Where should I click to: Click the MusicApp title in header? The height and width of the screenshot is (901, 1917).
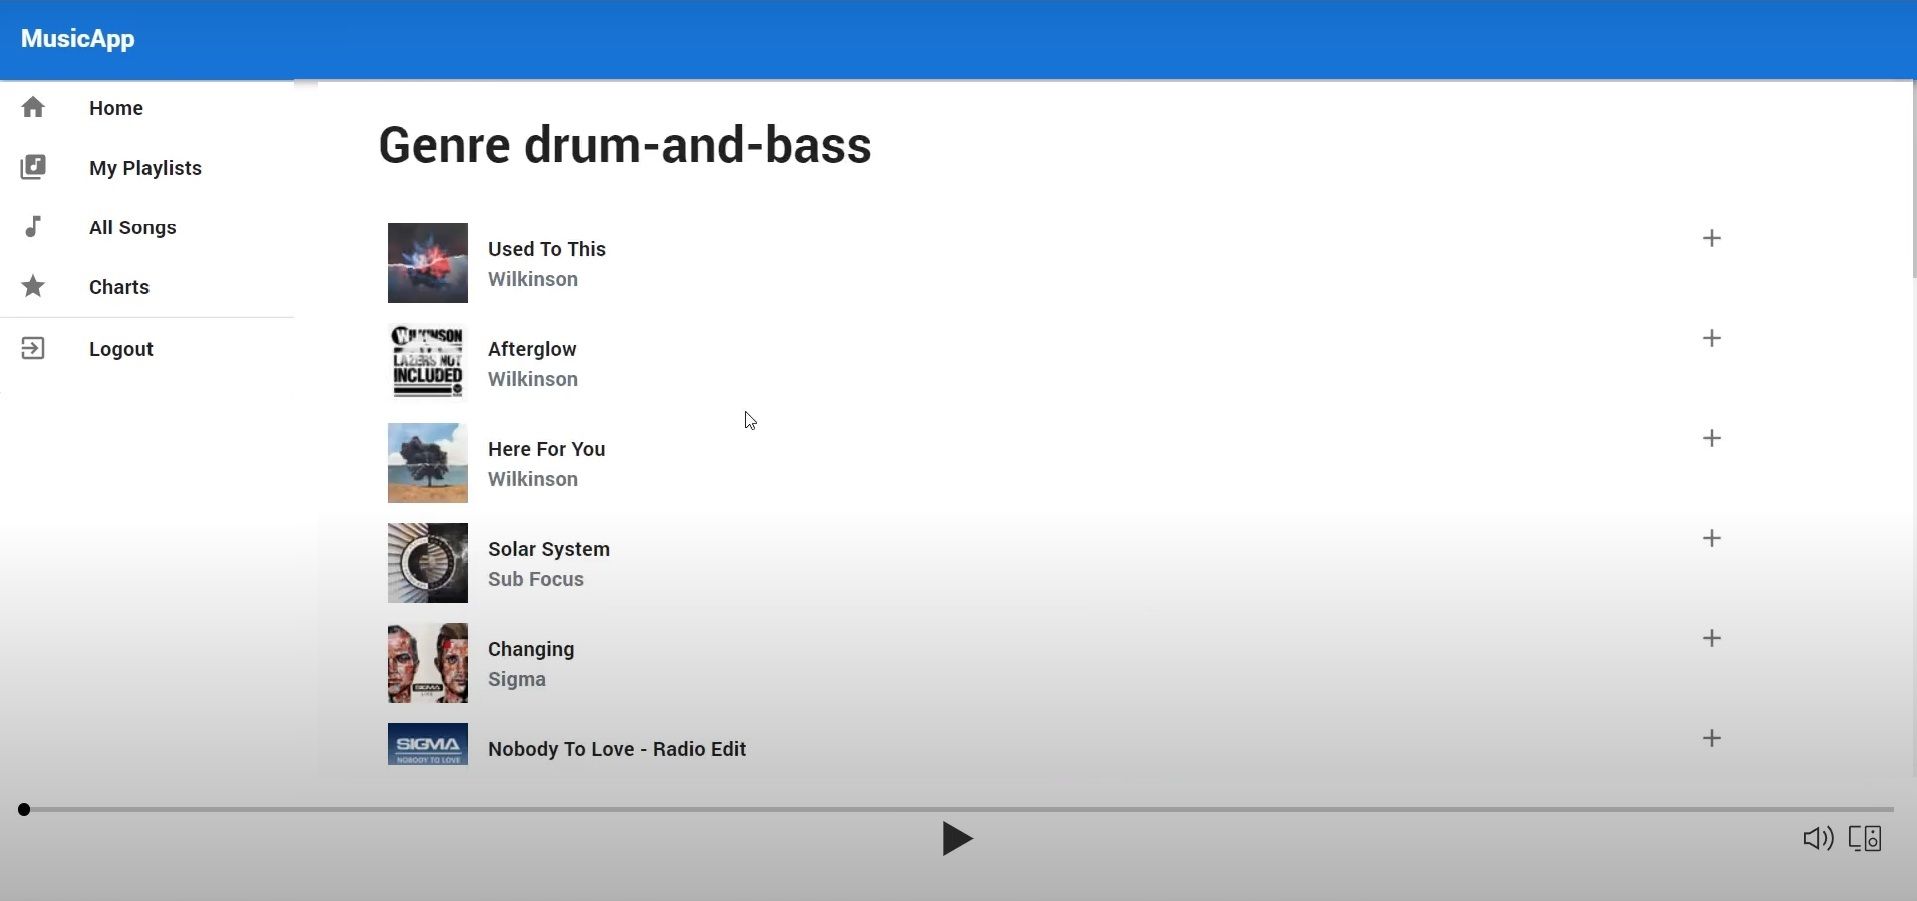[77, 39]
